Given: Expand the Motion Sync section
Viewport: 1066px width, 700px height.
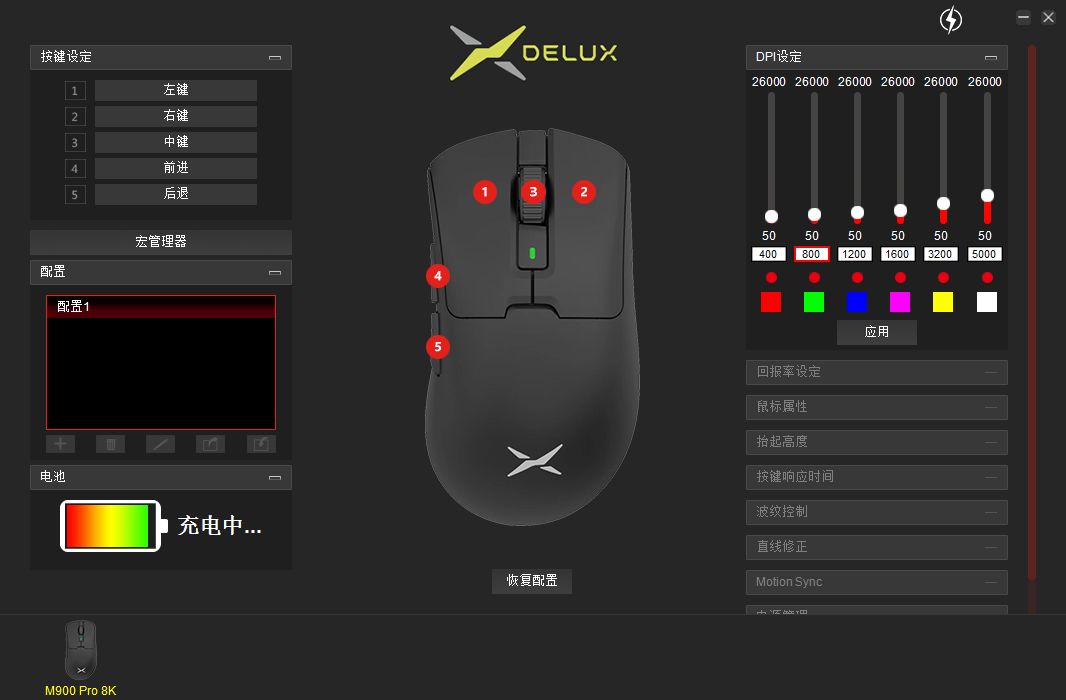Looking at the screenshot, I should [x=876, y=582].
